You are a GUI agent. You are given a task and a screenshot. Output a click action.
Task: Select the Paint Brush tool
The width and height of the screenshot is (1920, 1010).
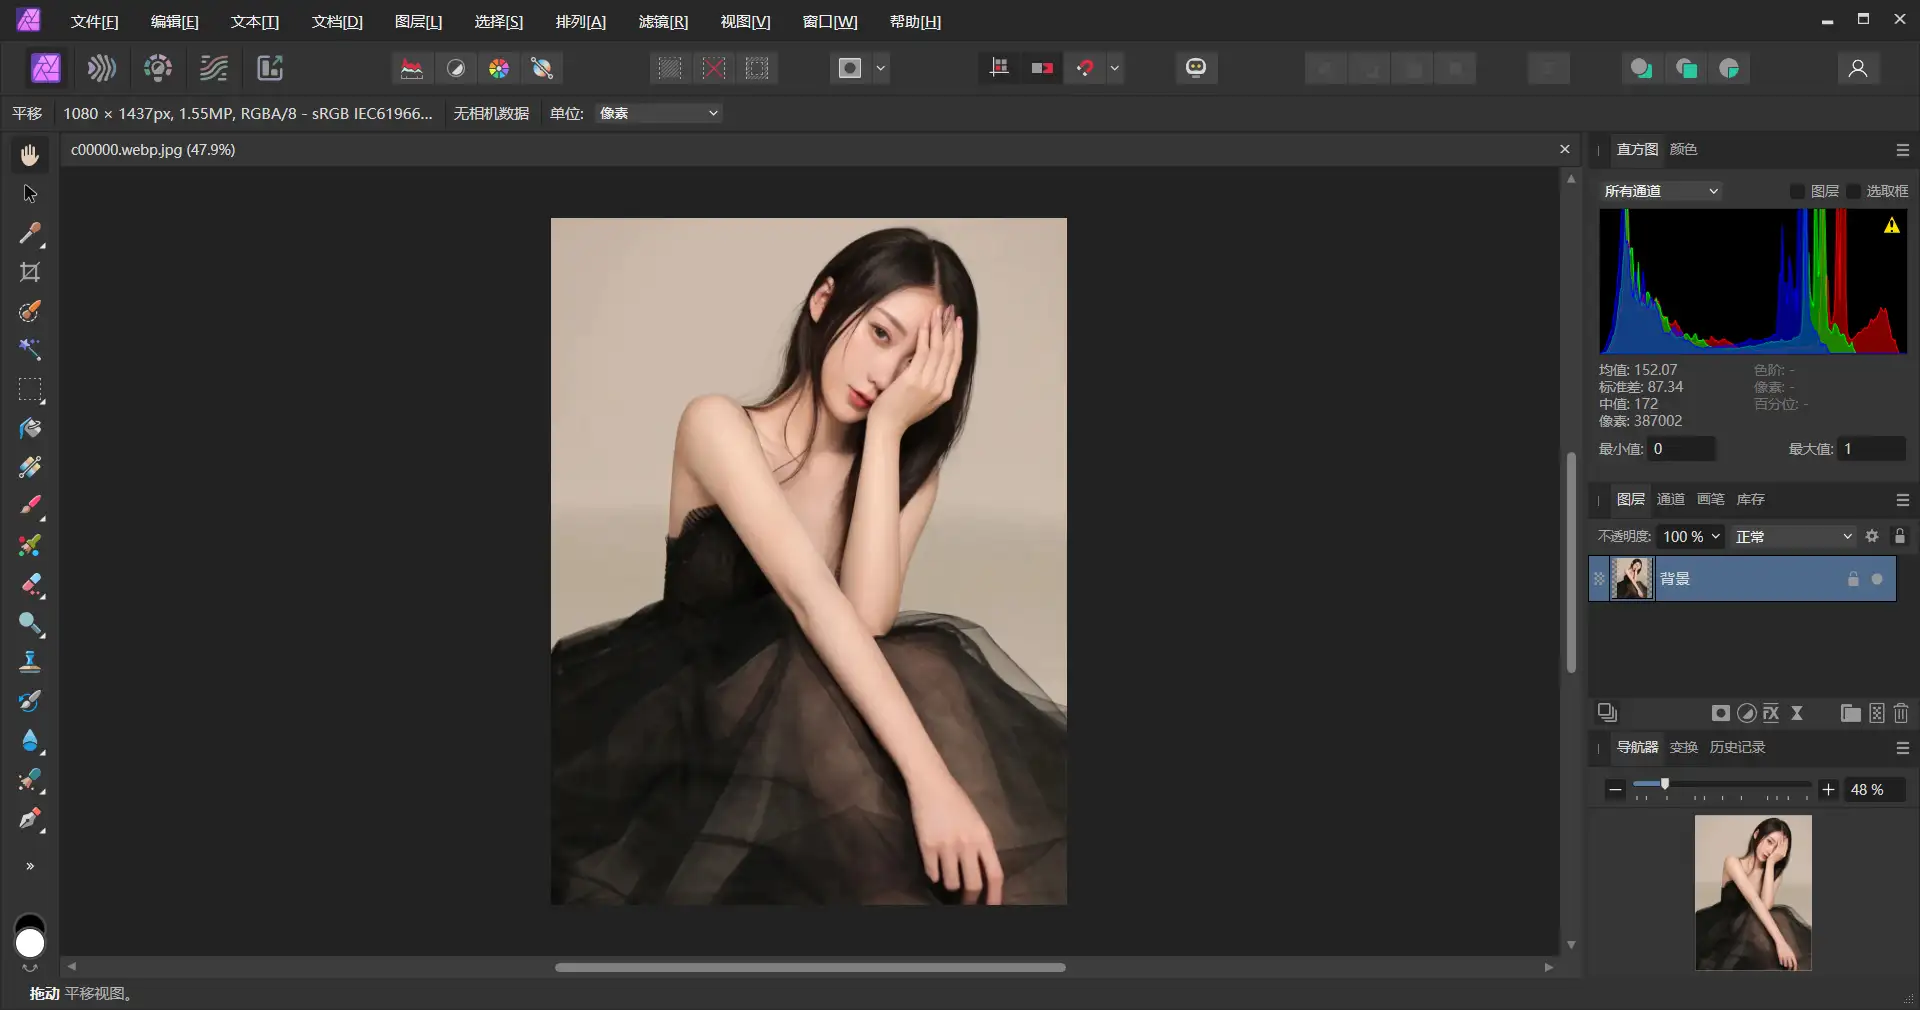(x=29, y=506)
